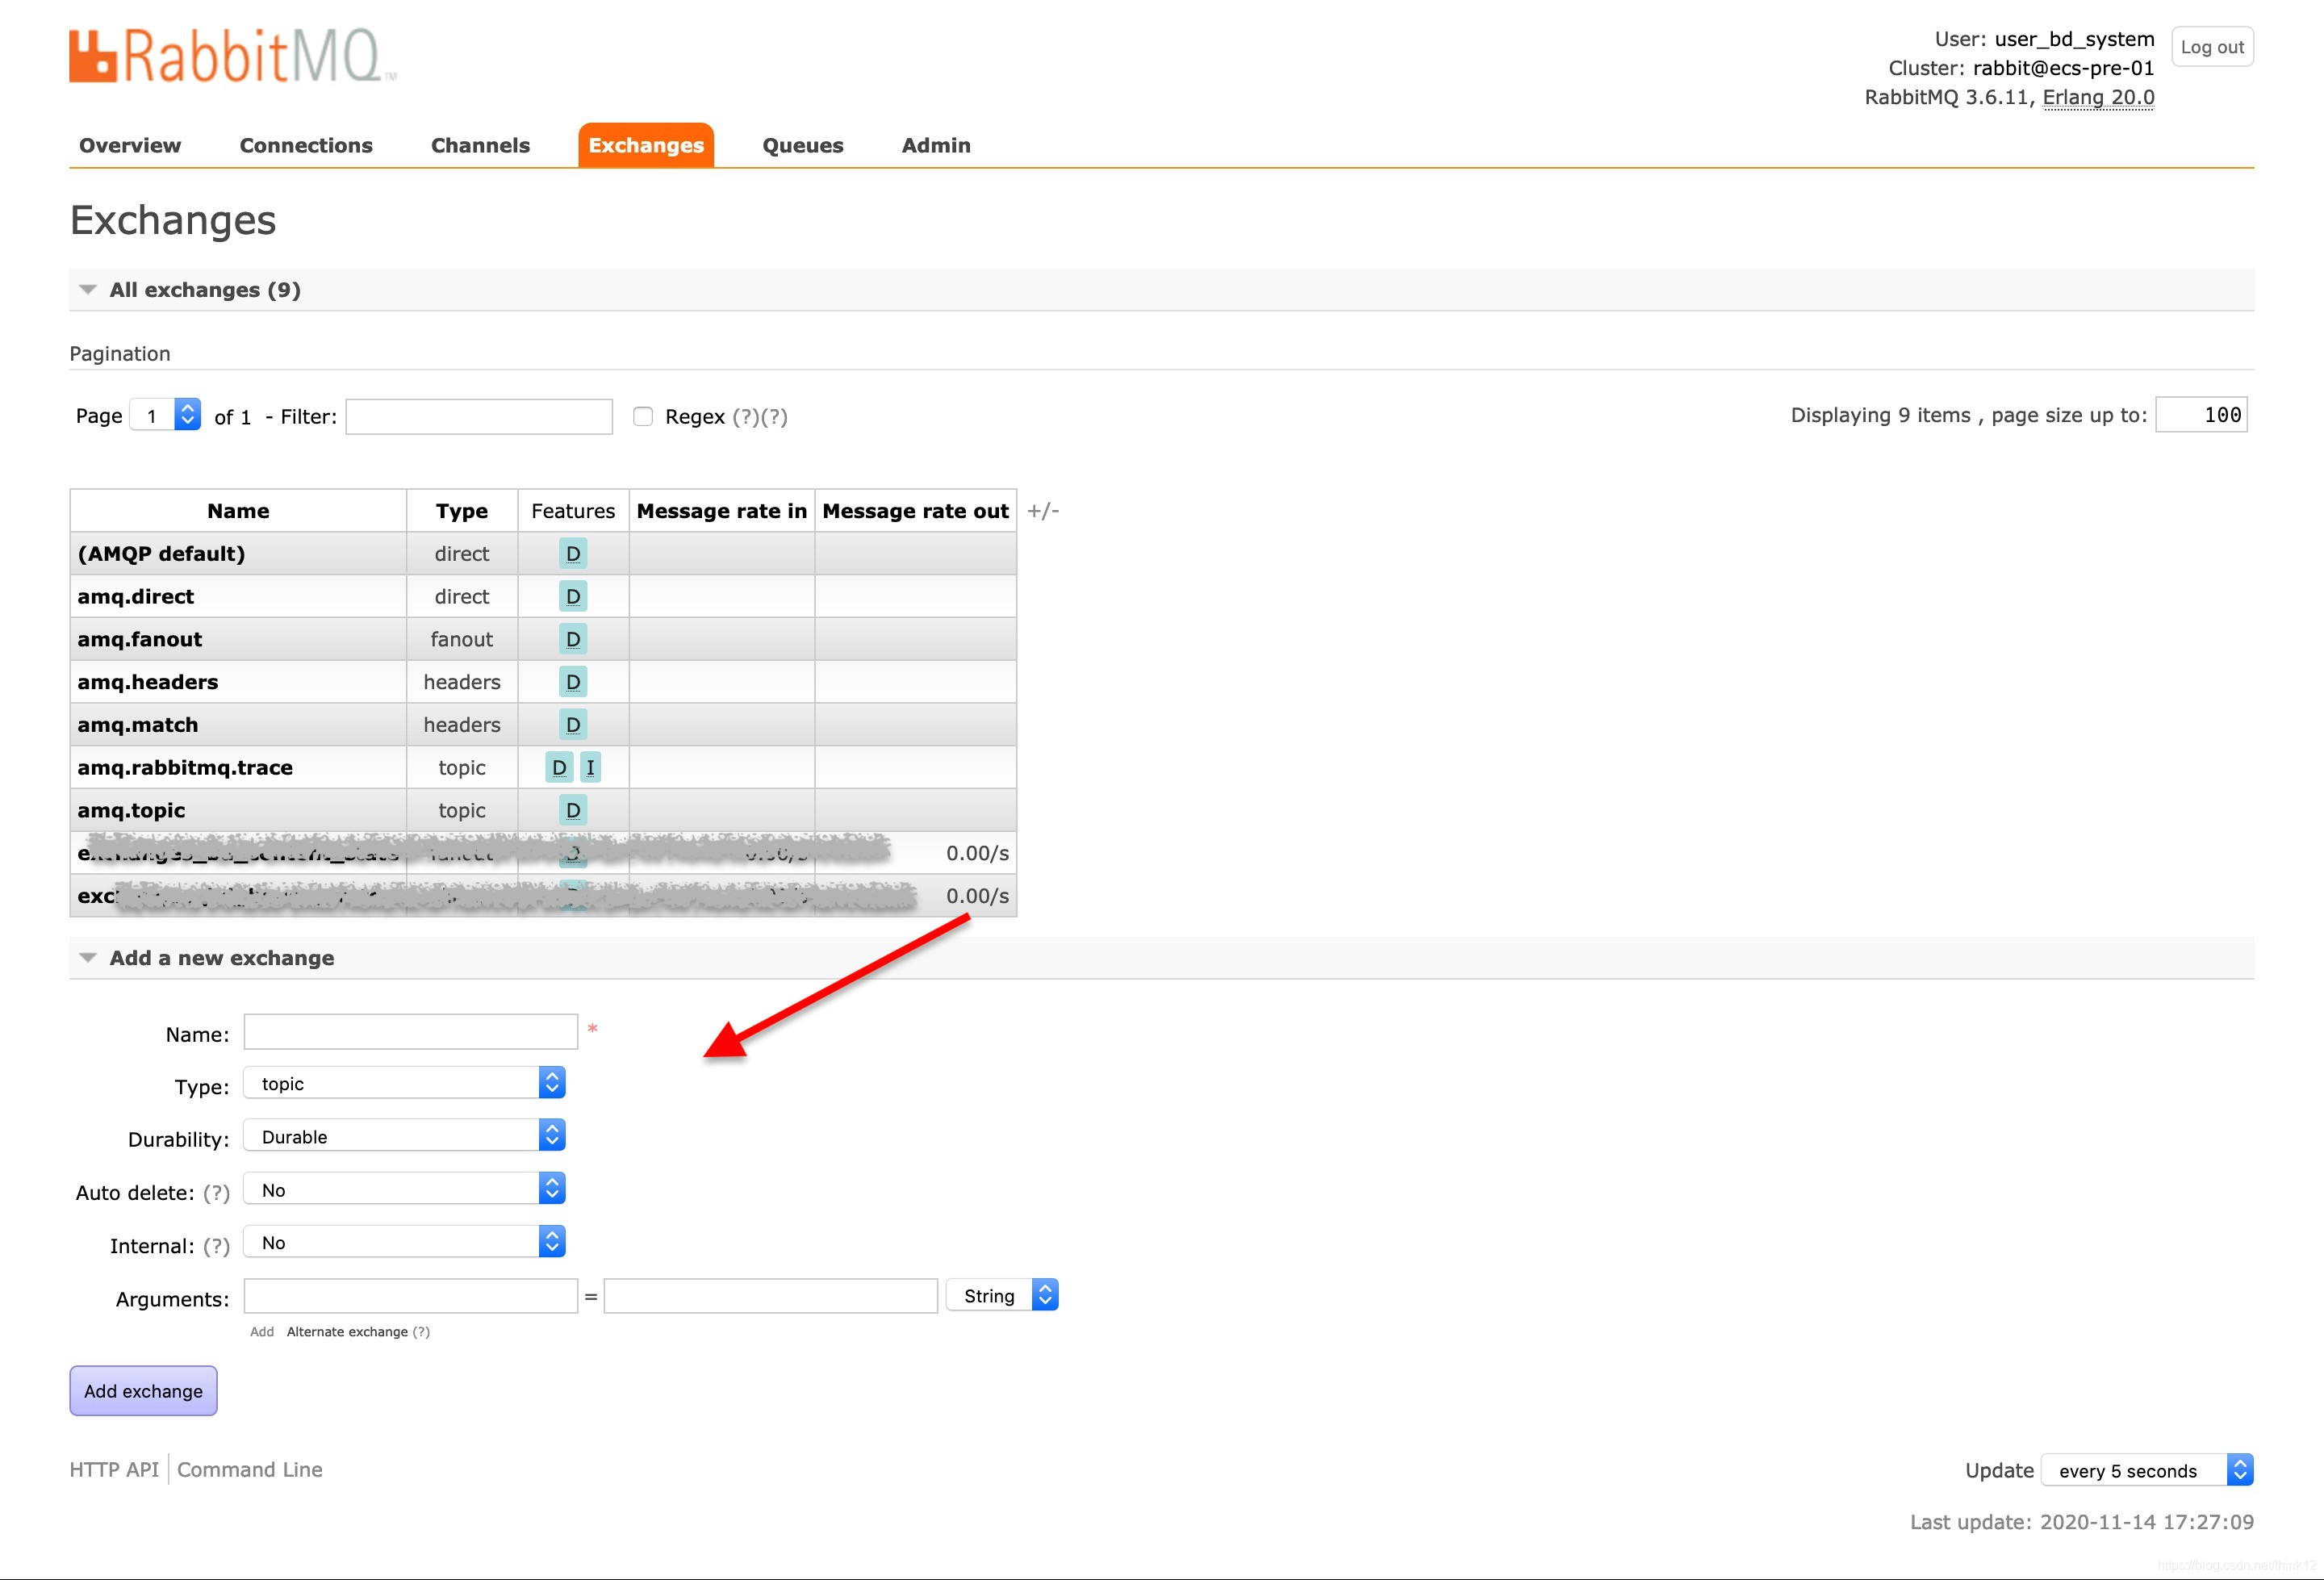Click the I badge on amq.rabbitmq.trace

[590, 768]
